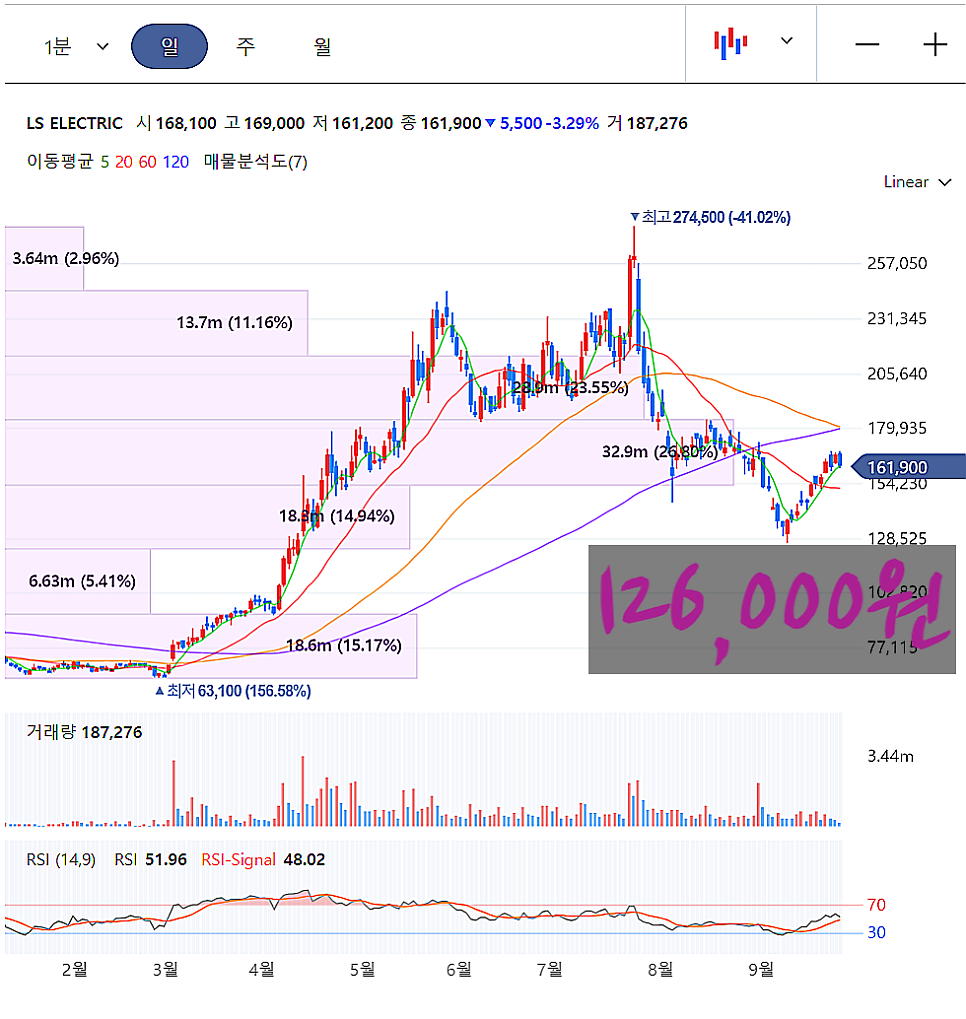This screenshot has height=1019, width=966.
Task: Click the 거래량 187,276 volume label
Action: pyautogui.click(x=84, y=732)
